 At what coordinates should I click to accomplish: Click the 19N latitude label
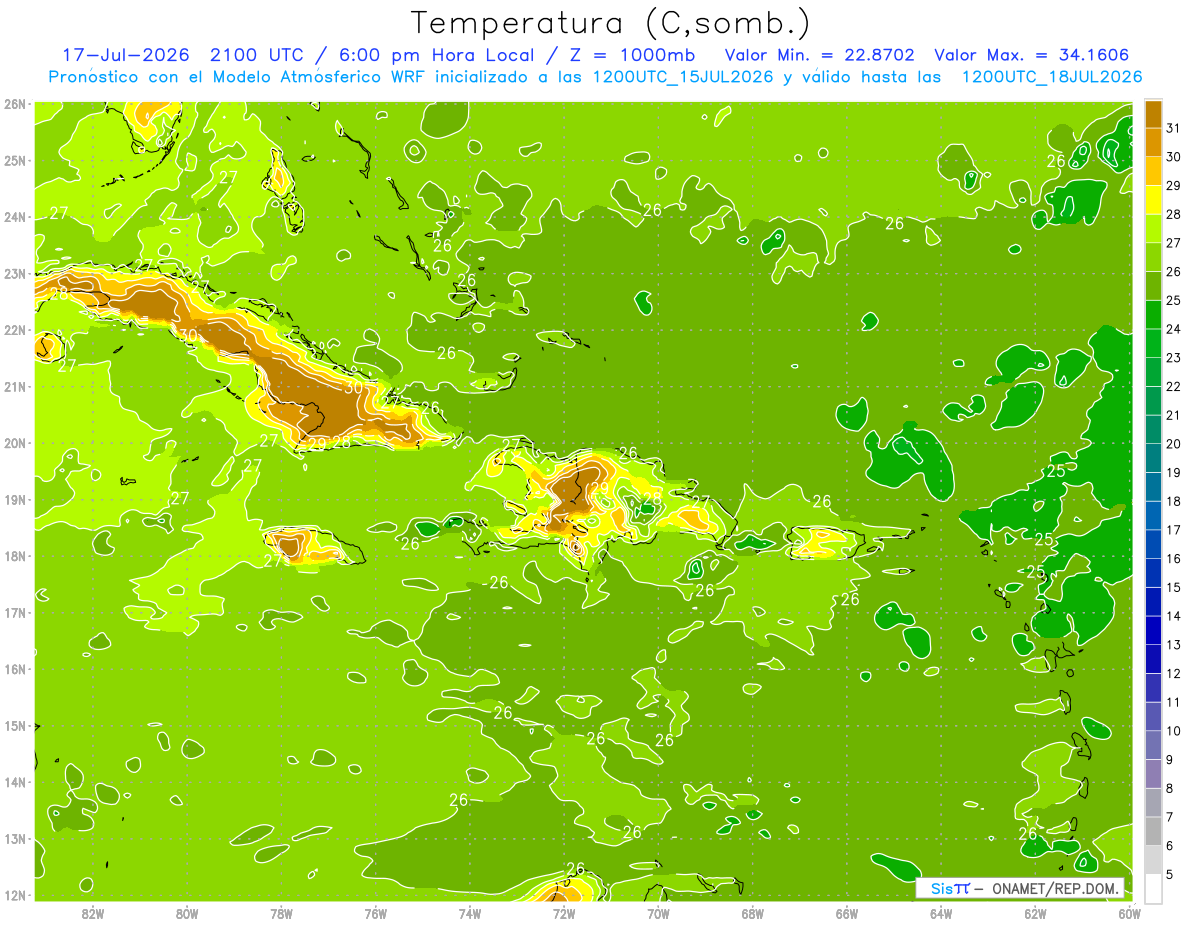(x=14, y=499)
